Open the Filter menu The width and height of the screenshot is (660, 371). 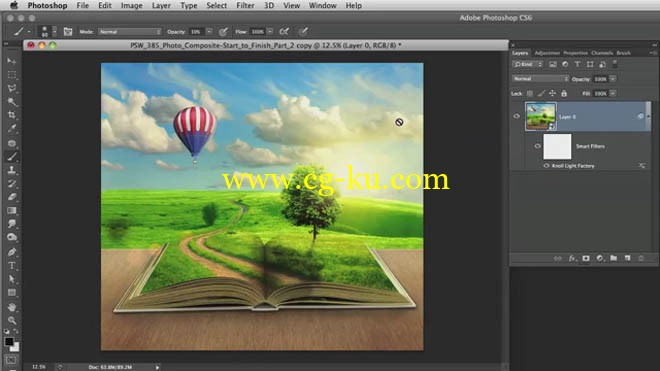click(245, 5)
